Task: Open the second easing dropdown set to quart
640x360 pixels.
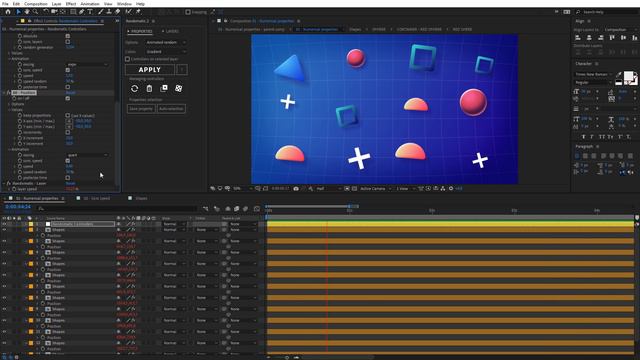Action: coord(87,155)
